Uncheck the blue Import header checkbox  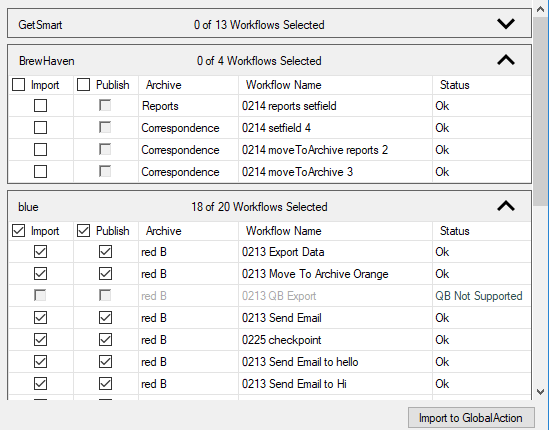18,231
